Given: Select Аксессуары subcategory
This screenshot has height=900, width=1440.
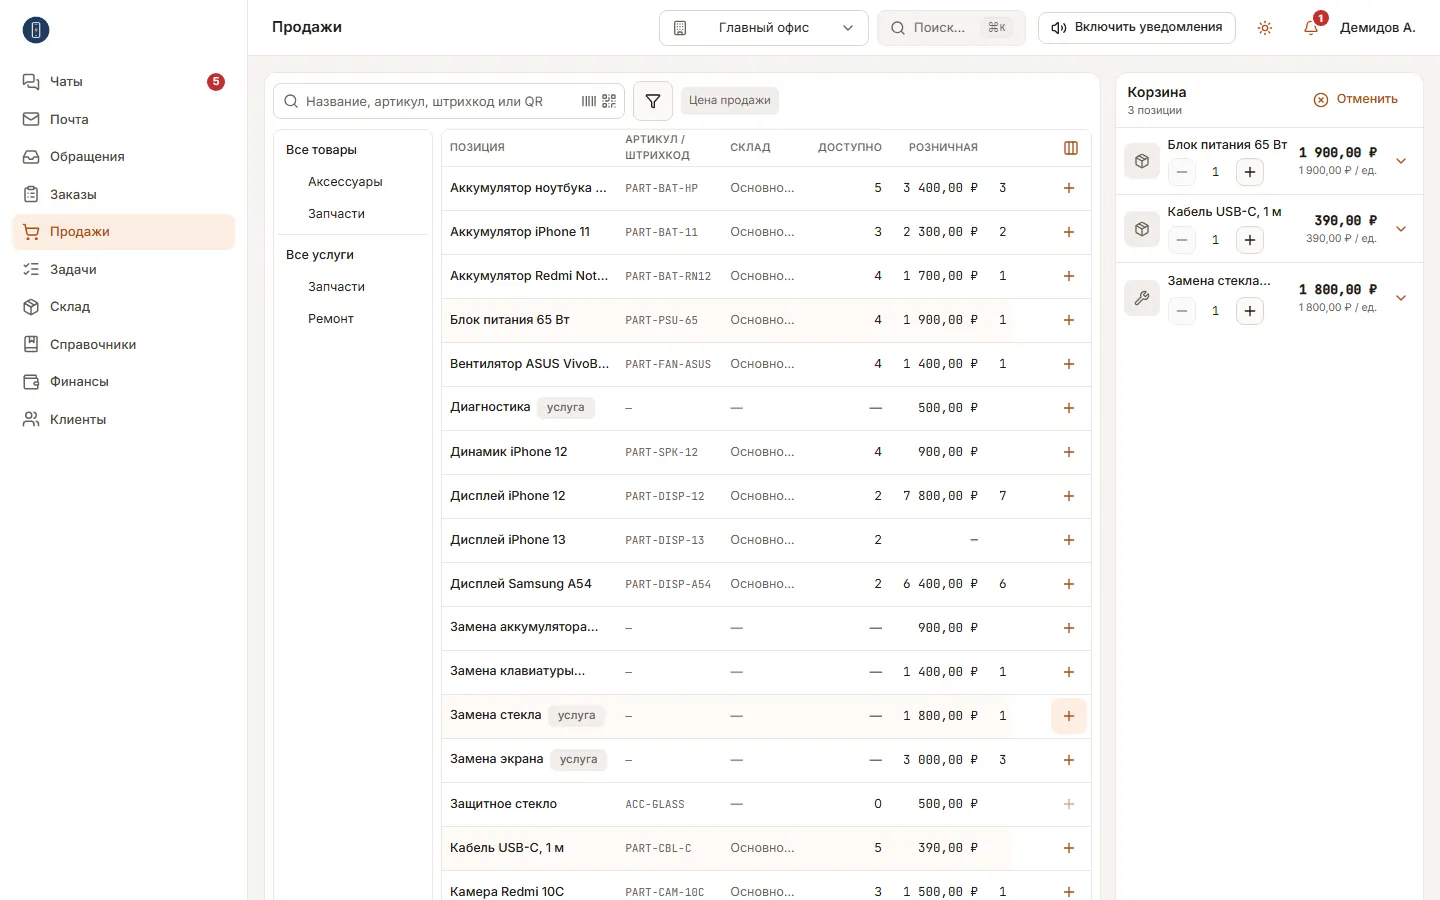Looking at the screenshot, I should click(345, 182).
